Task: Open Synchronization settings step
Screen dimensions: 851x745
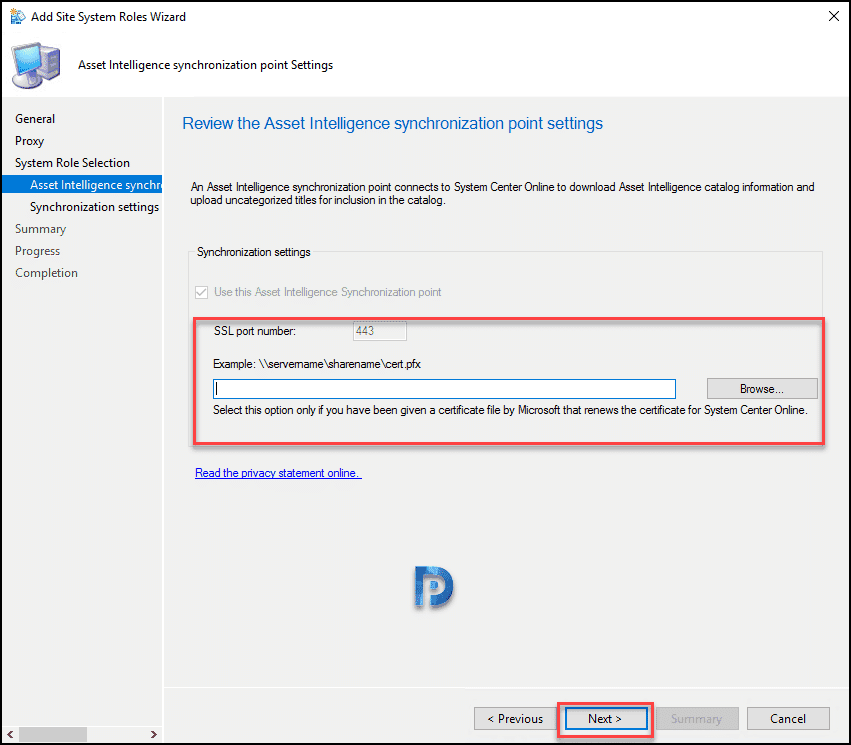Action: tap(94, 207)
